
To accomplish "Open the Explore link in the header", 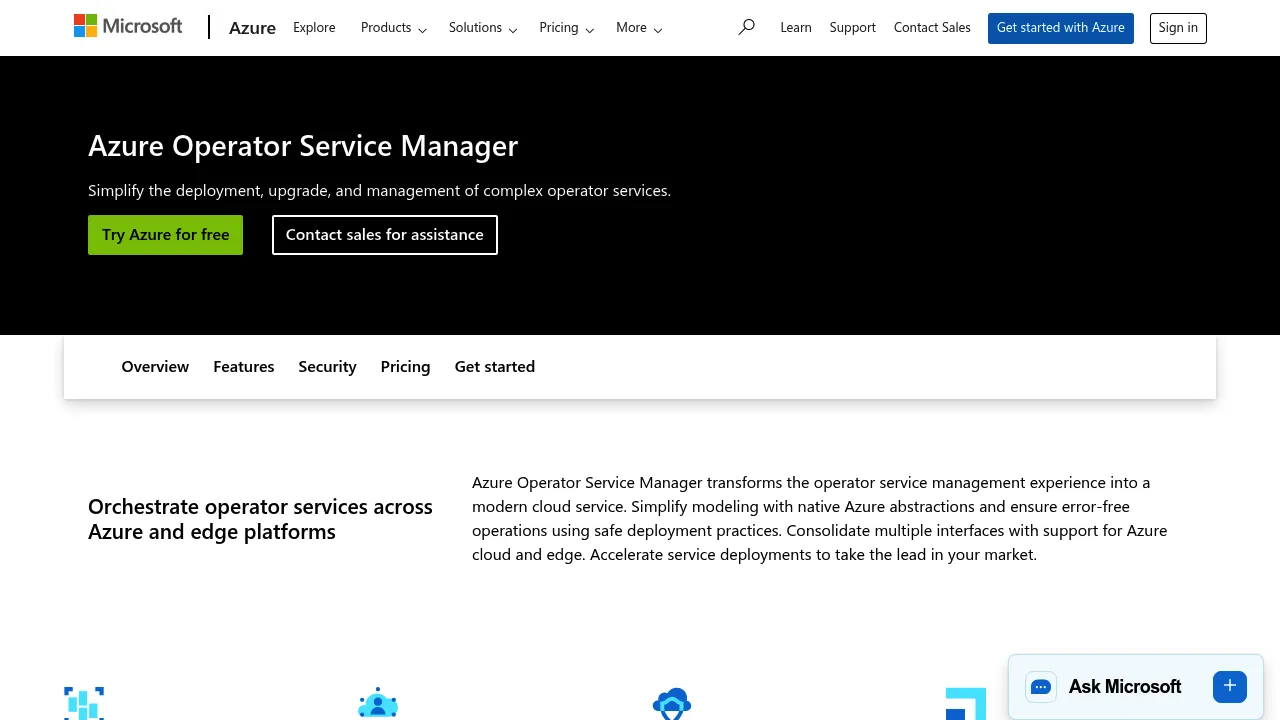I will [314, 28].
